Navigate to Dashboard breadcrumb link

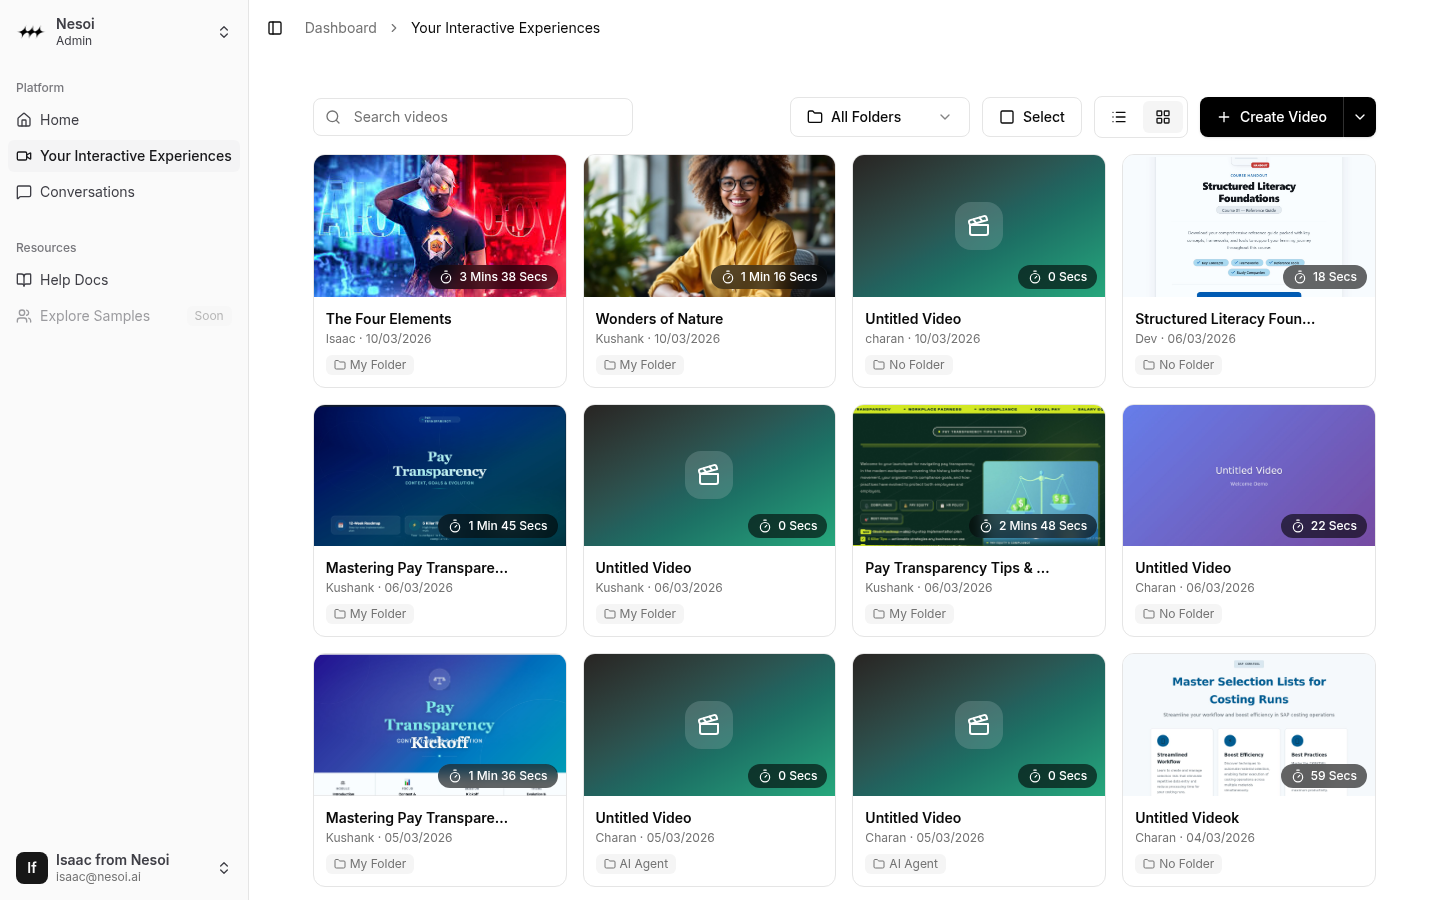340,28
